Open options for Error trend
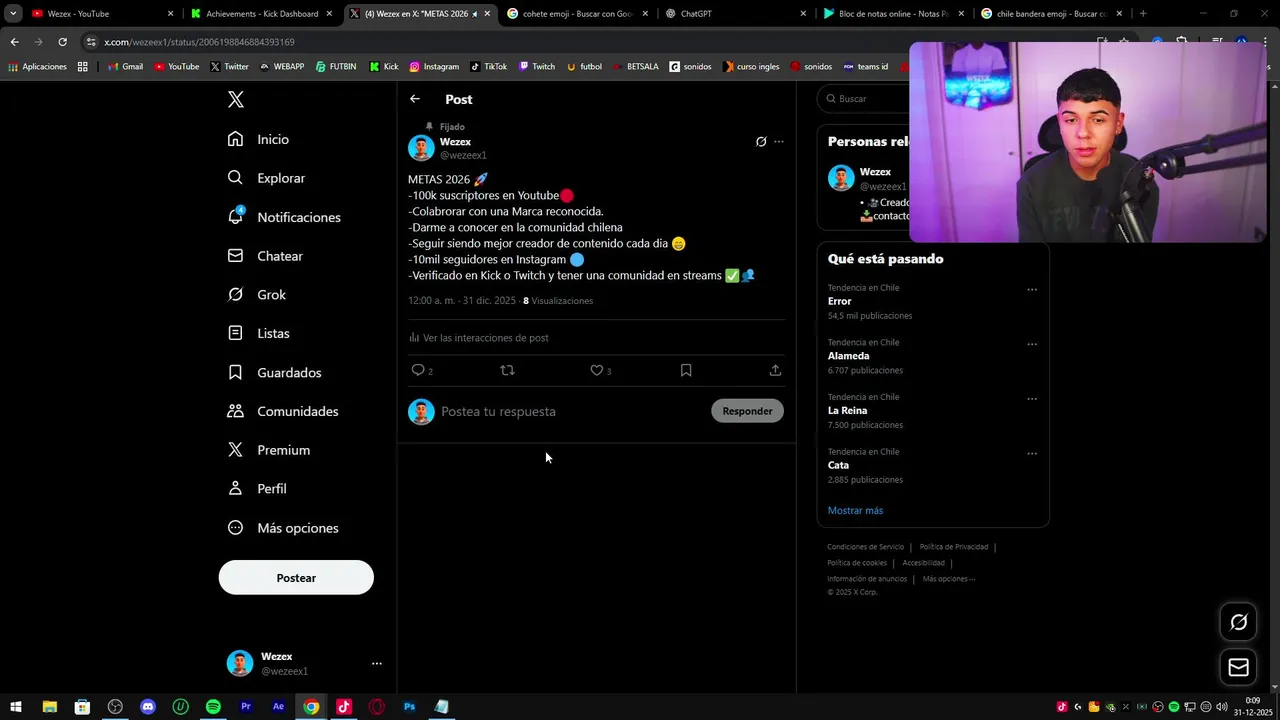The height and width of the screenshot is (720, 1280). tap(1032, 290)
